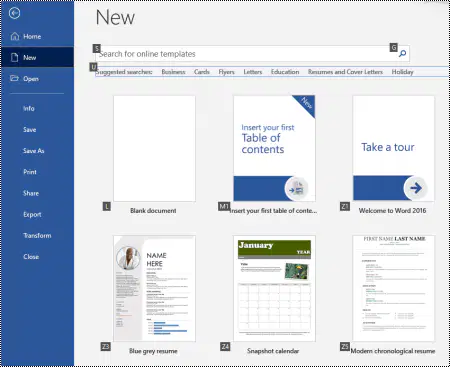Screen dimensions: 450x367
Task: Click the table of contents insert icon
Action: [296, 188]
